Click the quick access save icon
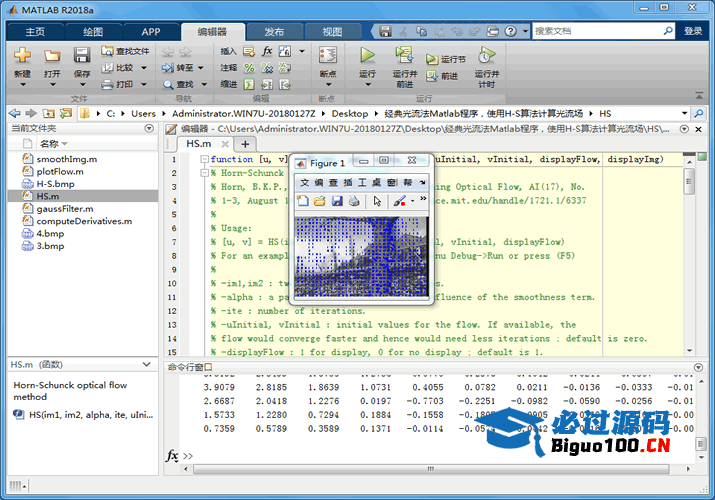Viewport: 715px width, 500px height. (x=385, y=31)
